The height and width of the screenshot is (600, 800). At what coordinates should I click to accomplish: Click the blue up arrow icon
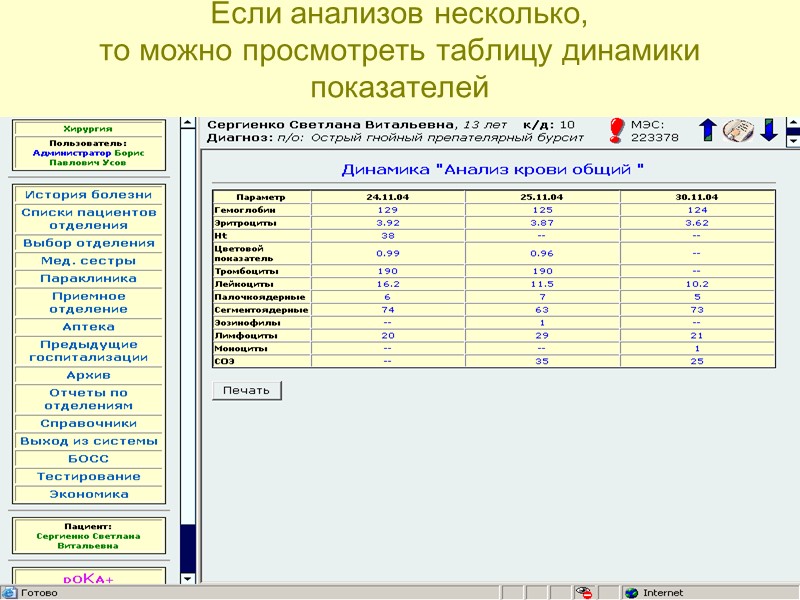(708, 130)
